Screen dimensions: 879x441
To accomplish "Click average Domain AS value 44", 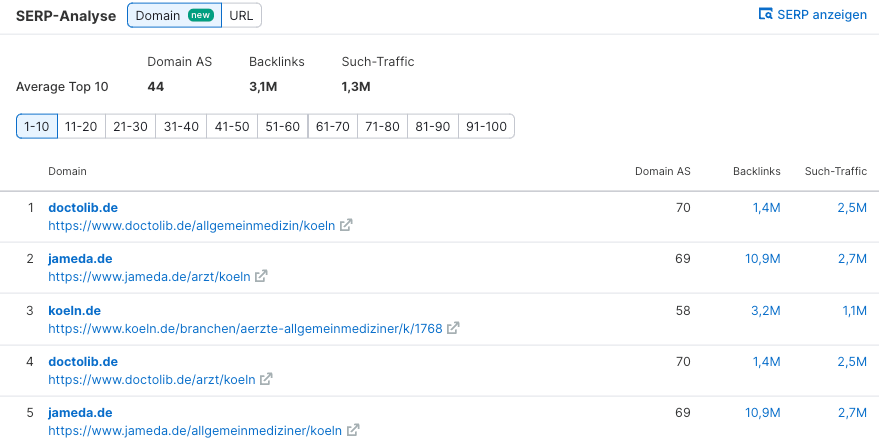I will pyautogui.click(x=156, y=87).
